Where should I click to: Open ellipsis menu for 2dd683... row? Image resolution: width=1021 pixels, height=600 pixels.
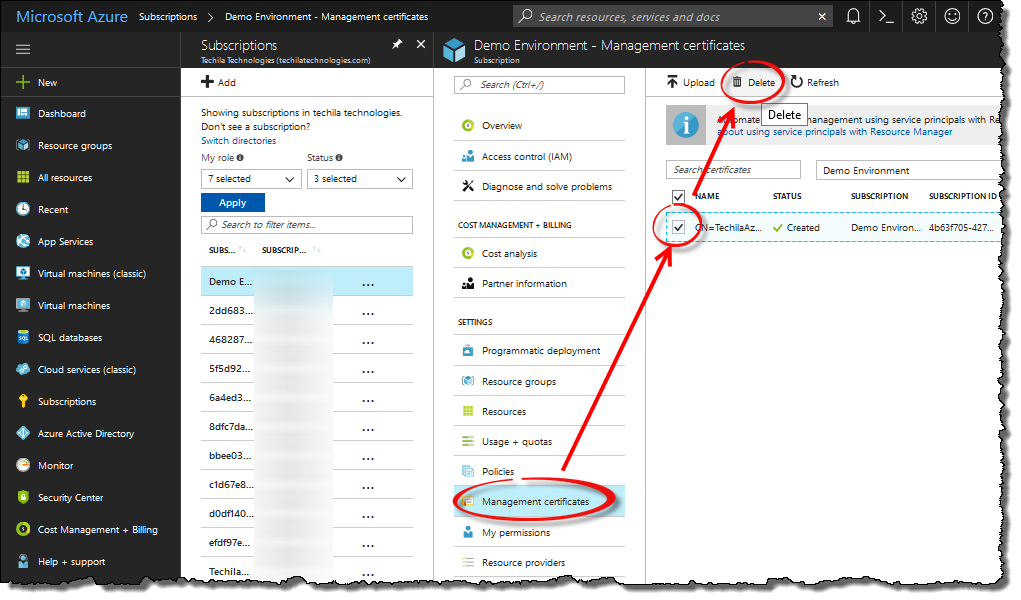(x=368, y=313)
